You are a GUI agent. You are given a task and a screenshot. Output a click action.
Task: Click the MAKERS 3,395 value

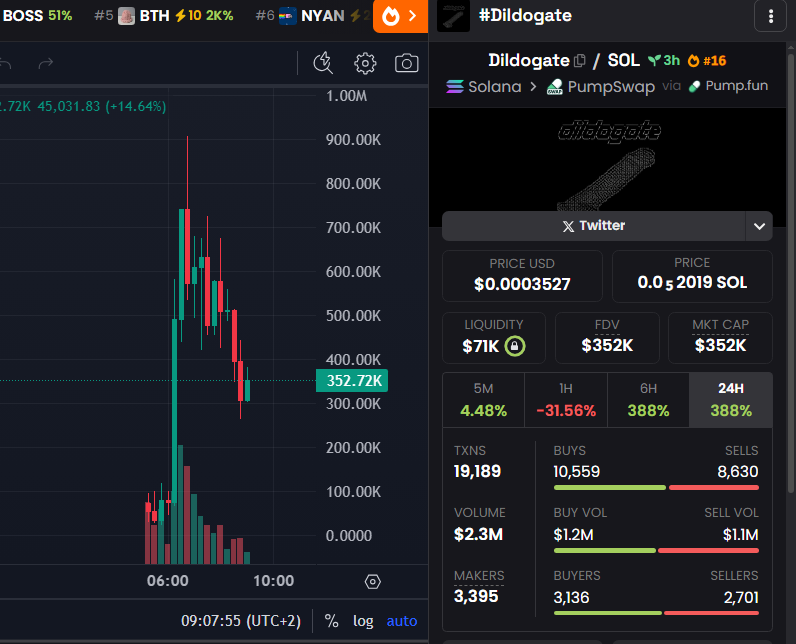(476, 596)
